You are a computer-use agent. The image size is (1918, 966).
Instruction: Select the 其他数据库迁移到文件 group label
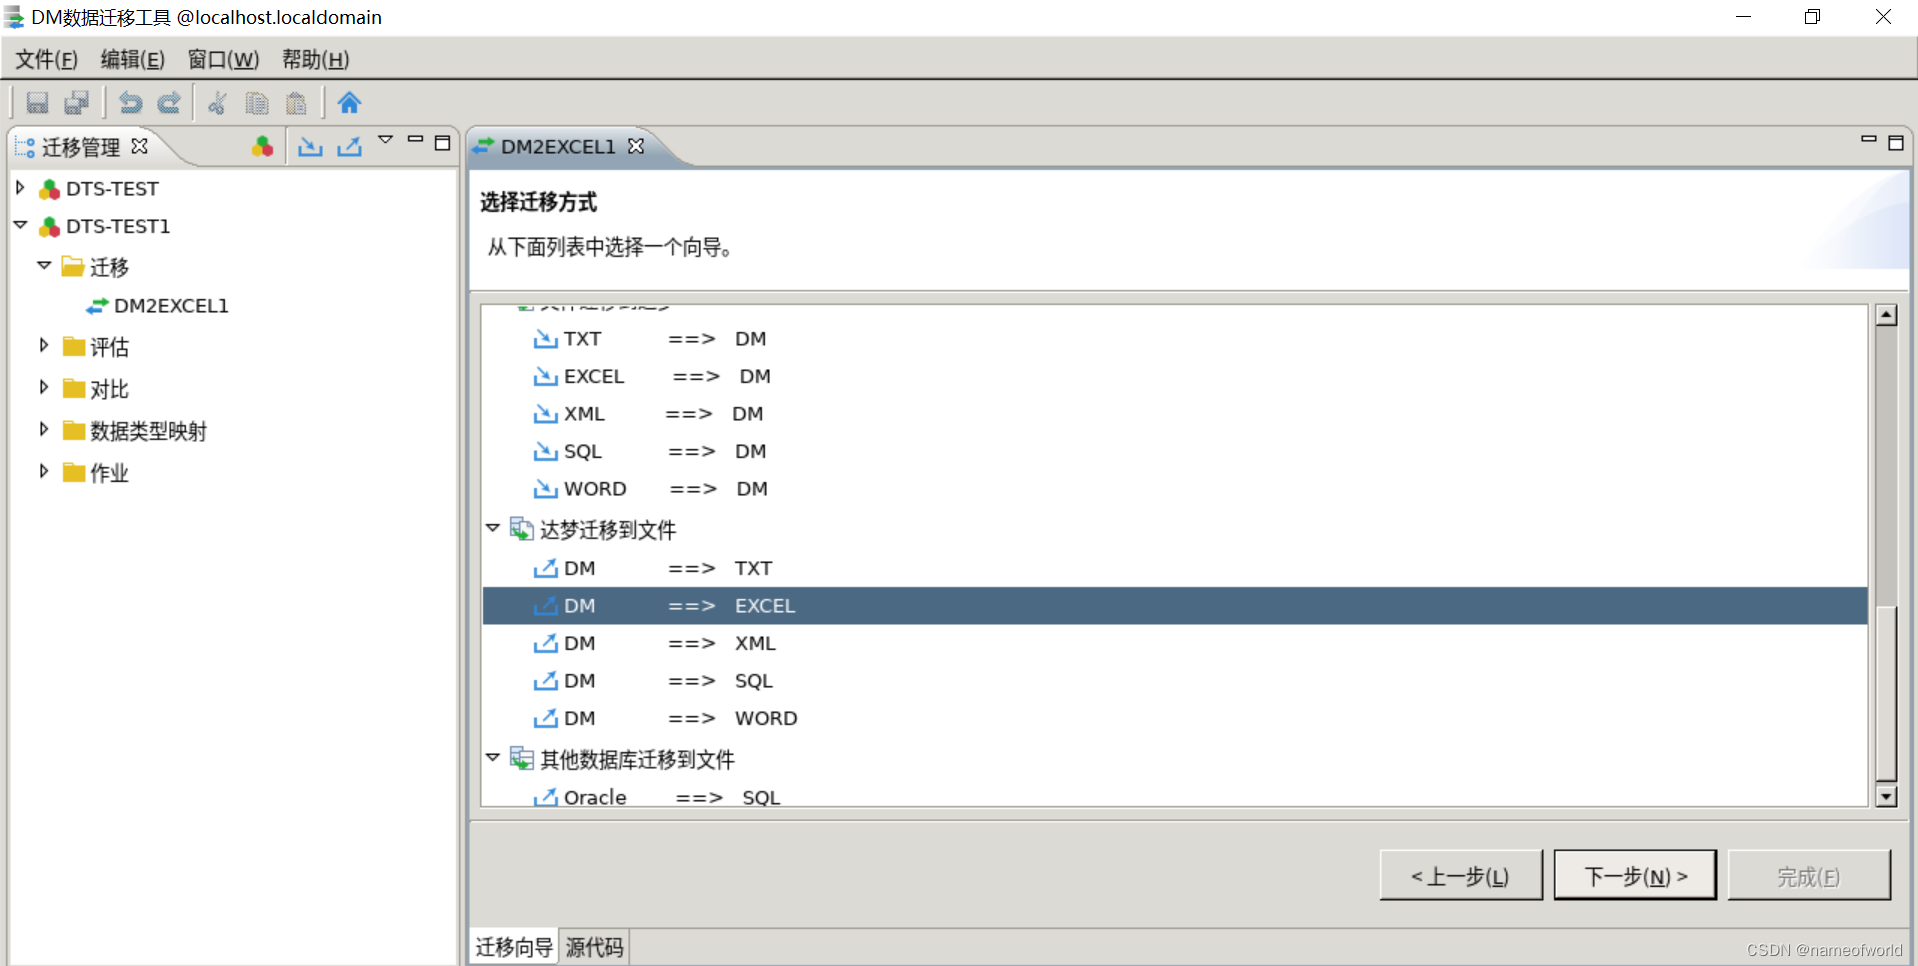tap(637, 760)
